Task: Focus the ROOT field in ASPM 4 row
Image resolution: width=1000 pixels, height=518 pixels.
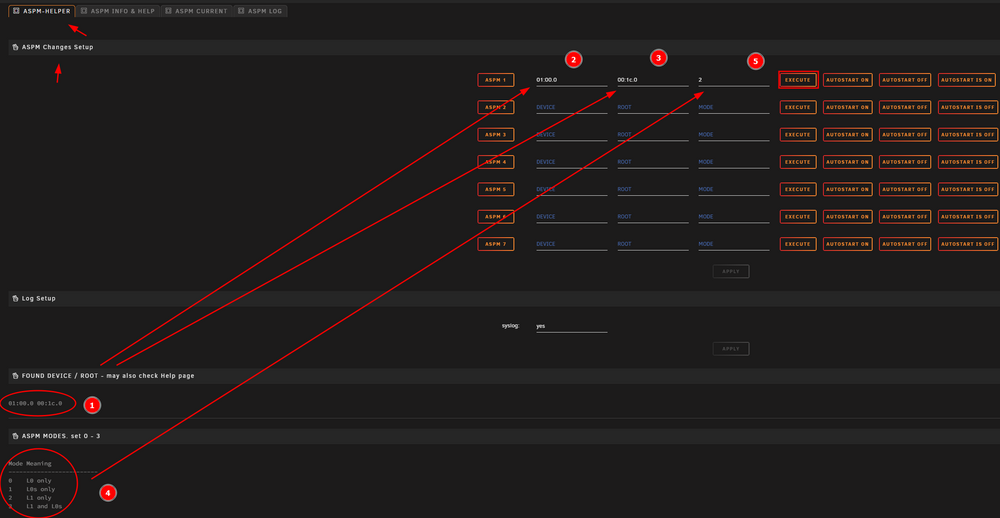Action: 652,163
